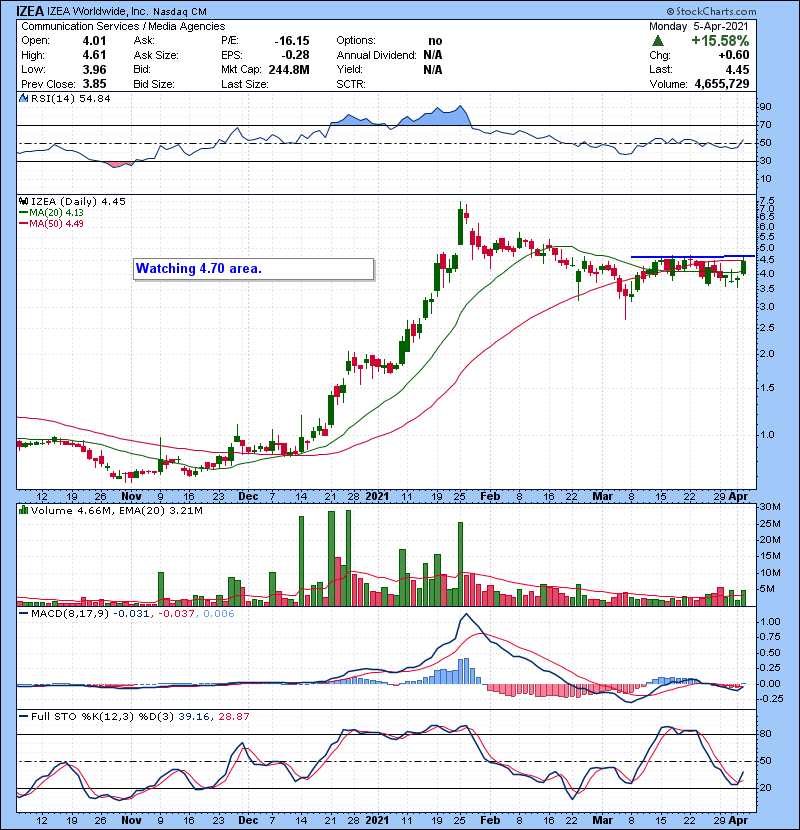Click the IZEA (Daily) candlestick legend icon
Screen dimensions: 800x830
click(x=23, y=201)
